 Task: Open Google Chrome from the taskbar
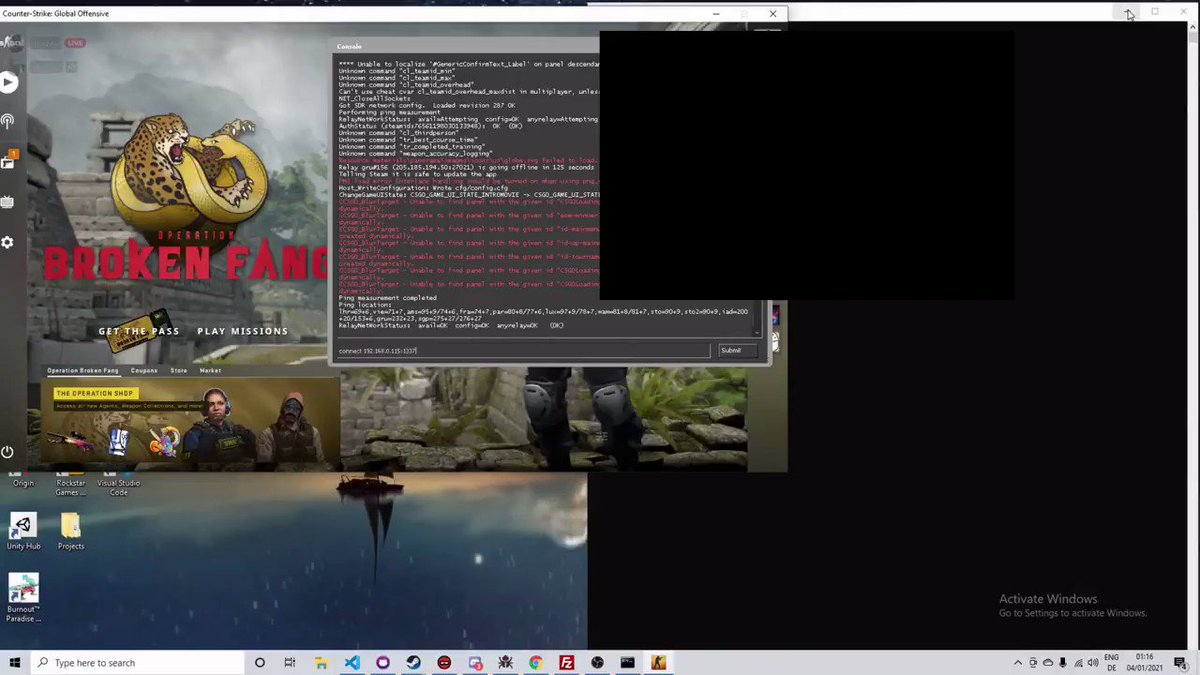coord(536,662)
